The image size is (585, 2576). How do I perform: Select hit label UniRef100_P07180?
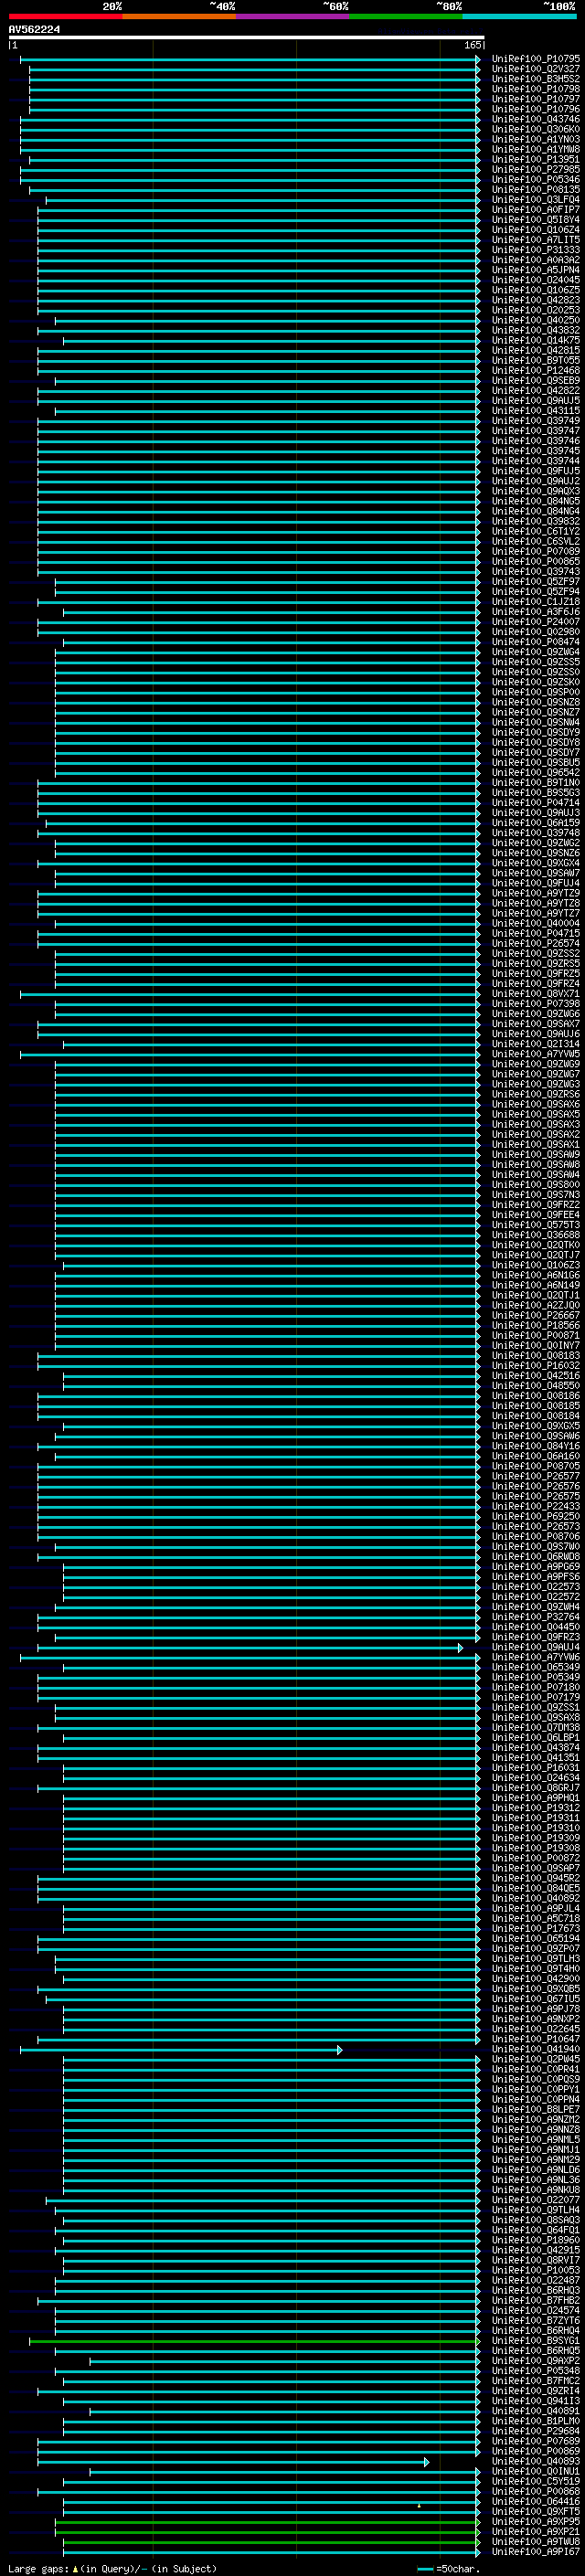click(x=535, y=1687)
